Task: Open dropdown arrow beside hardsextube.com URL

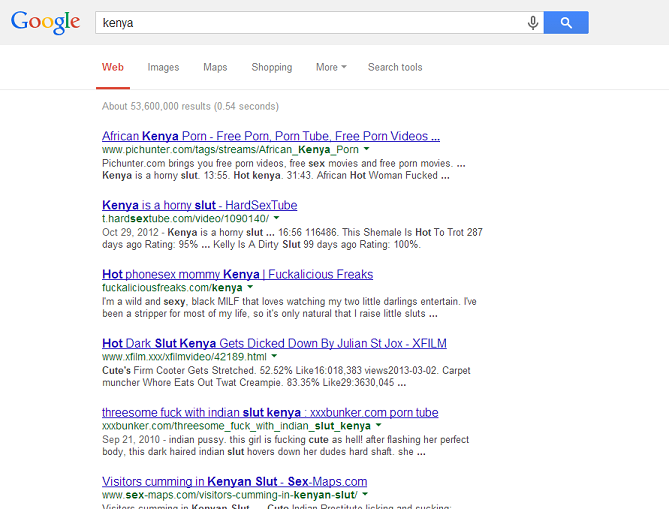Action: click(276, 218)
